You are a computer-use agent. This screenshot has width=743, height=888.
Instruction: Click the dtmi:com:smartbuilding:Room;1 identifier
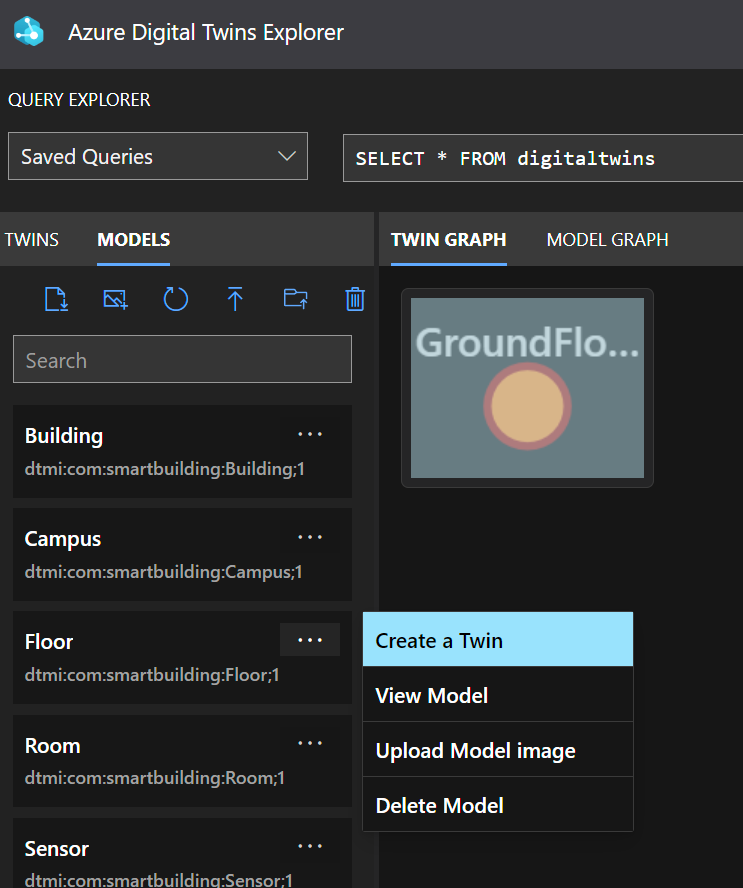point(155,778)
